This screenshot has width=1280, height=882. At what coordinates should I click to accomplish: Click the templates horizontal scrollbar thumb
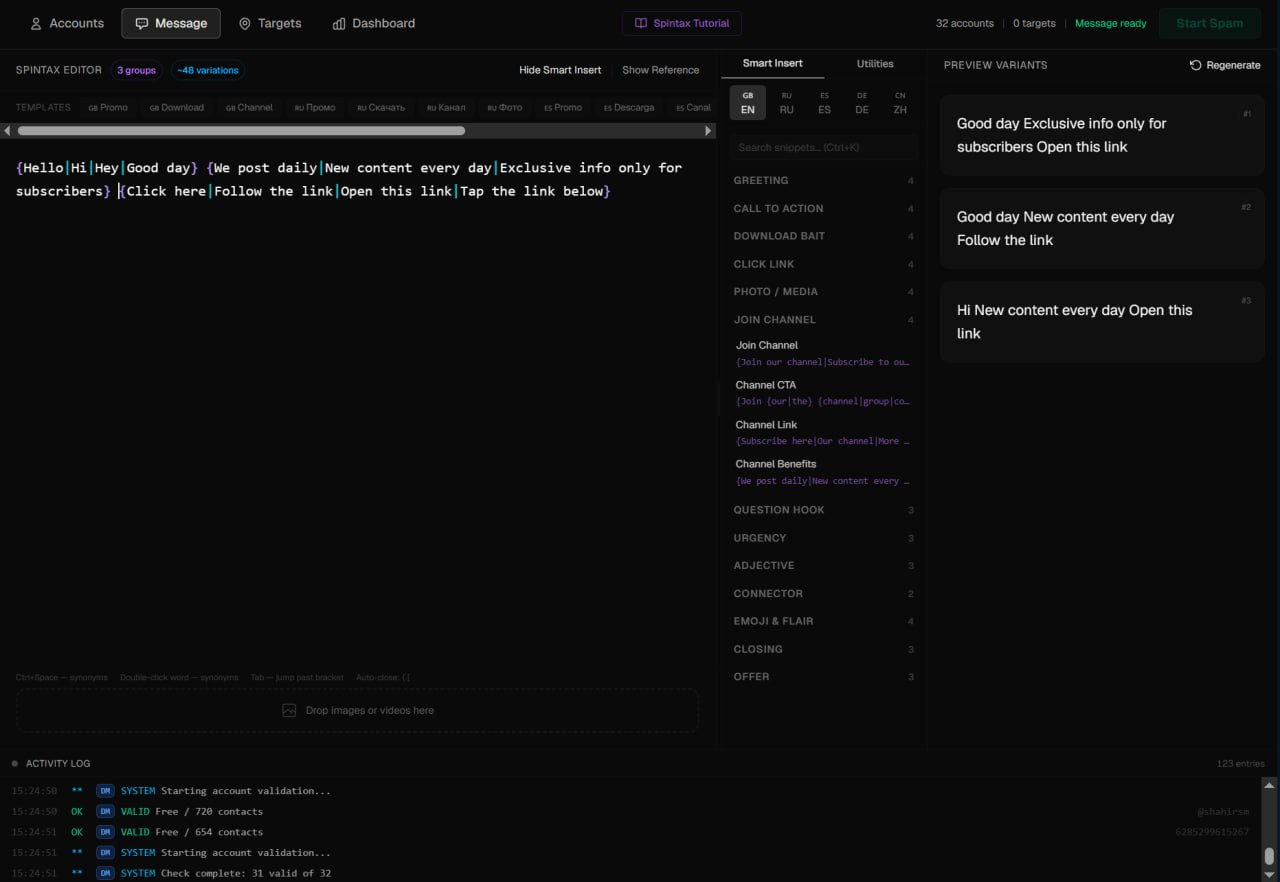point(241,130)
